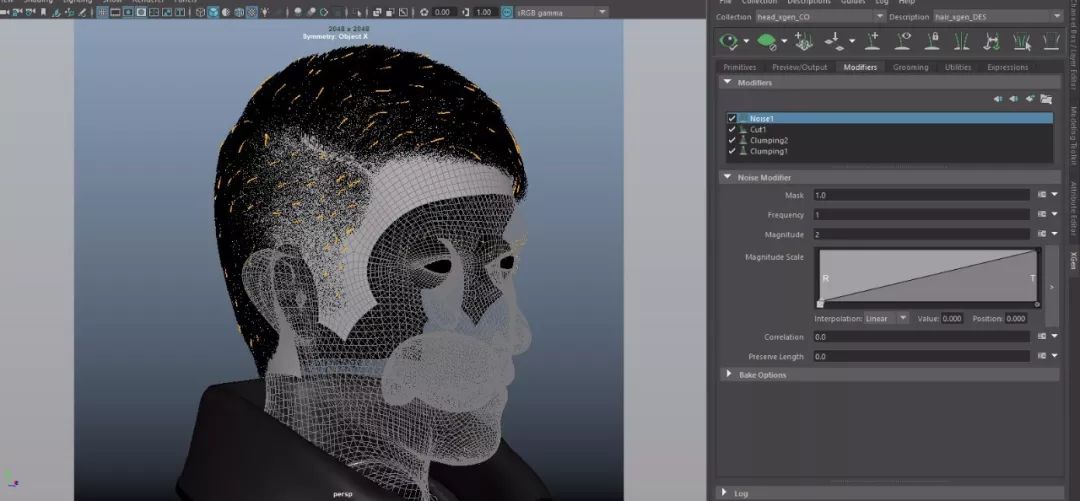Switch to the Utilities tab
Image resolution: width=1080 pixels, height=501 pixels.
point(957,67)
